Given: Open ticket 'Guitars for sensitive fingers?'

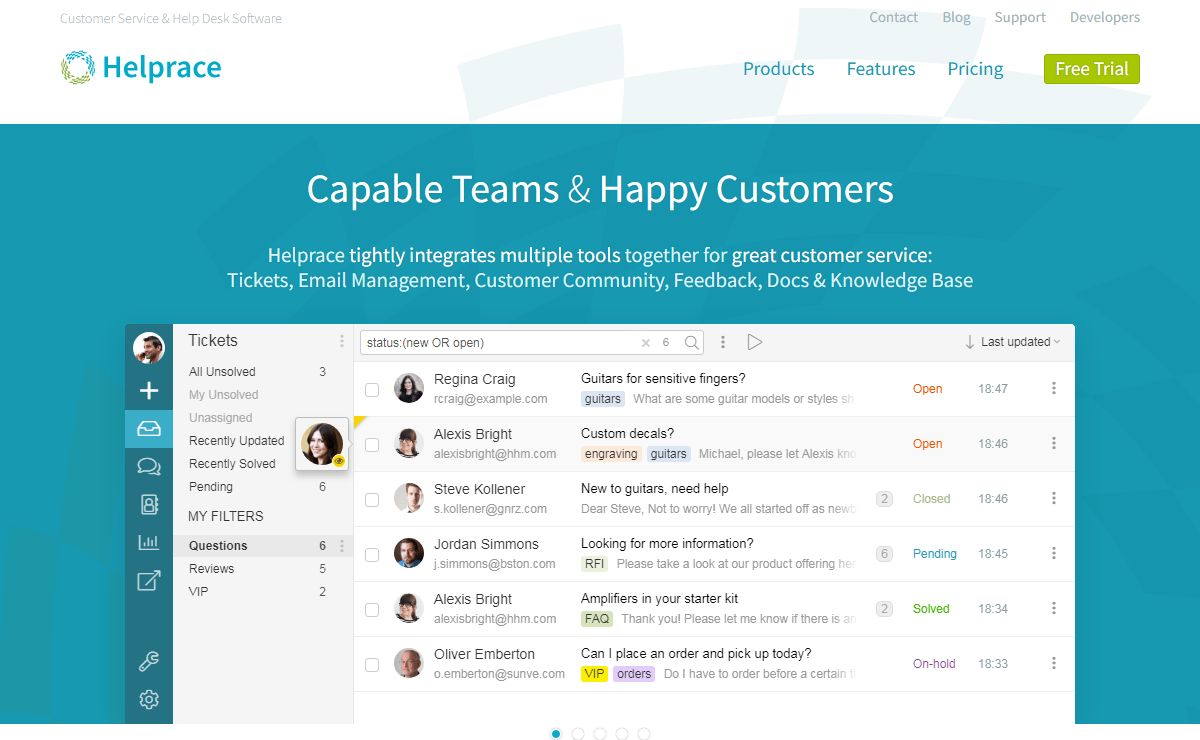Looking at the screenshot, I should point(663,379).
